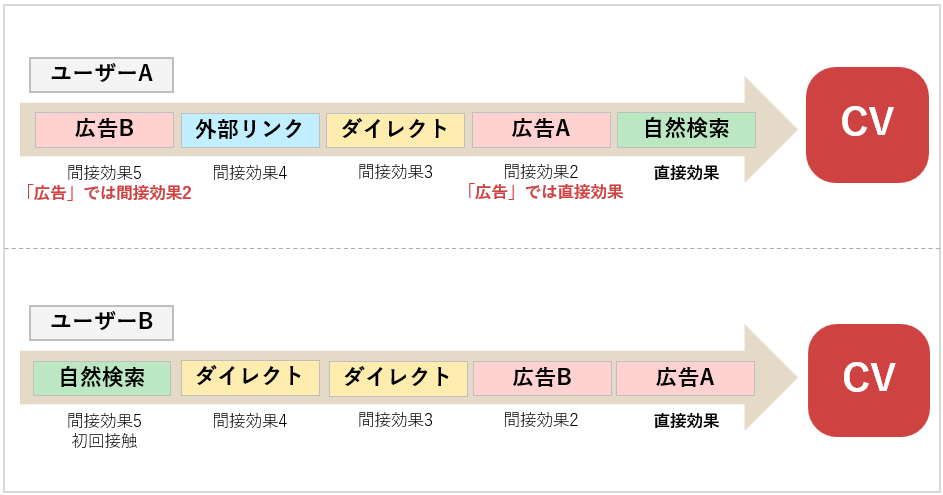Click 間接効果4 label under 外部リンク
943x495 pixels.
pos(250,172)
